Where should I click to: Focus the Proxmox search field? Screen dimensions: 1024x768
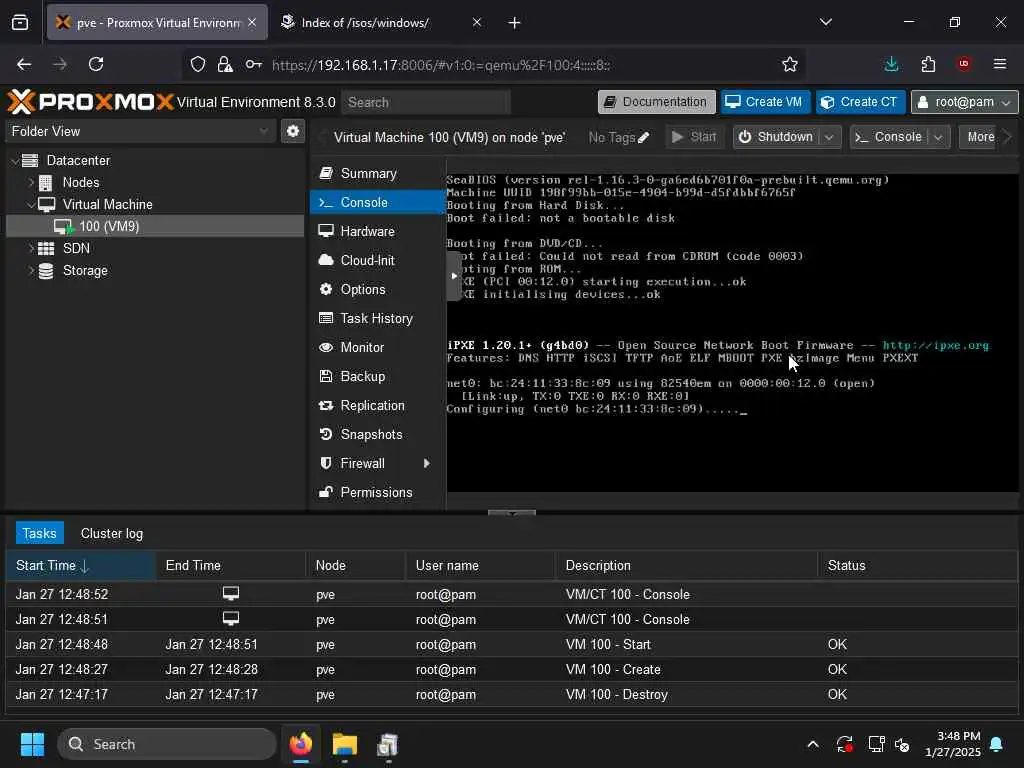[426, 102]
